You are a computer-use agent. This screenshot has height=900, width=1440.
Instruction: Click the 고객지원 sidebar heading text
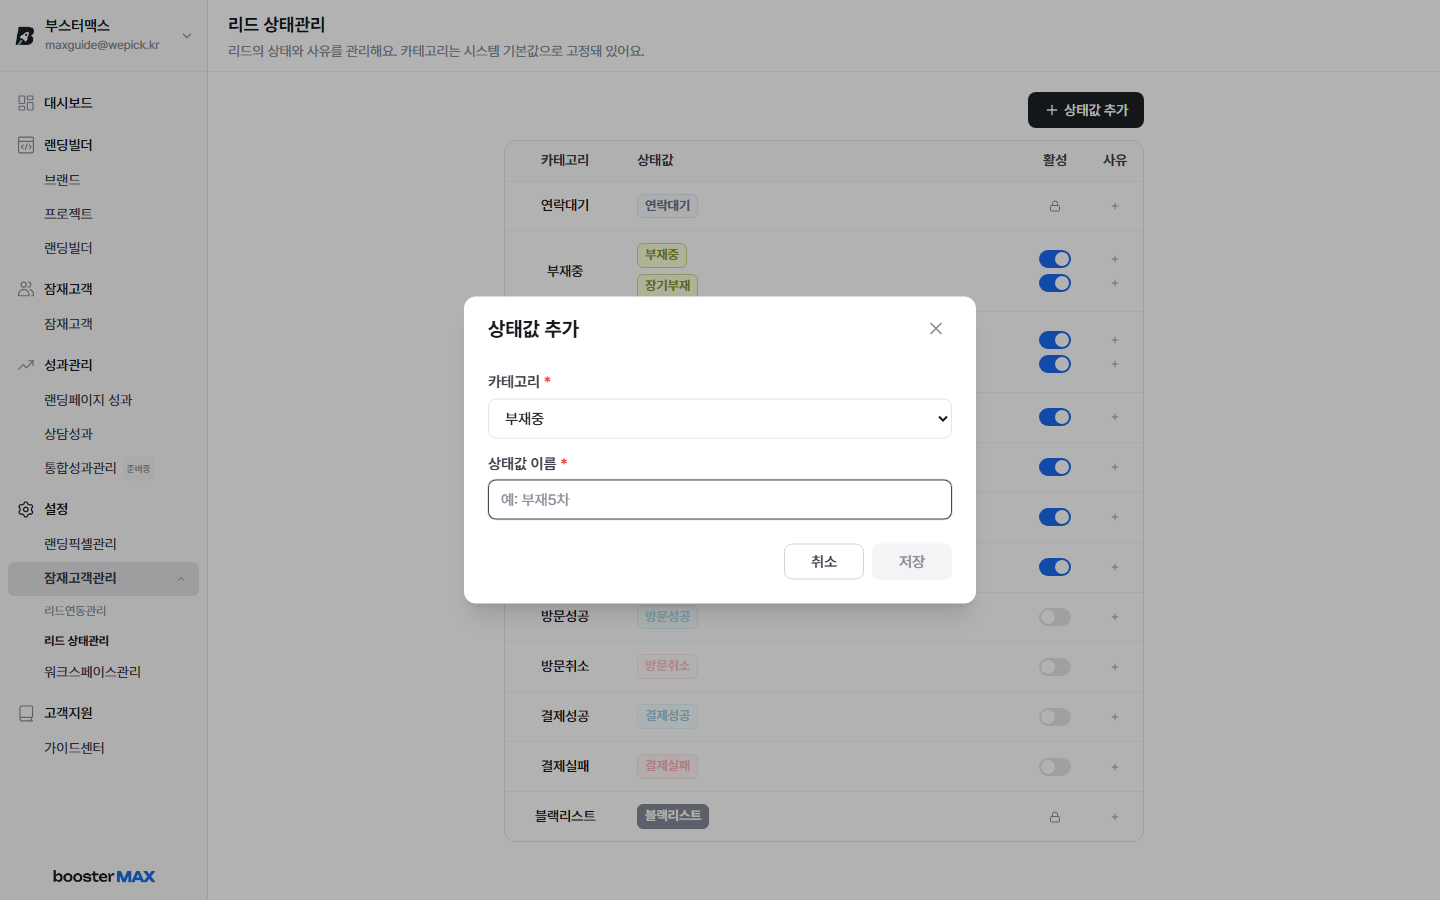click(68, 713)
